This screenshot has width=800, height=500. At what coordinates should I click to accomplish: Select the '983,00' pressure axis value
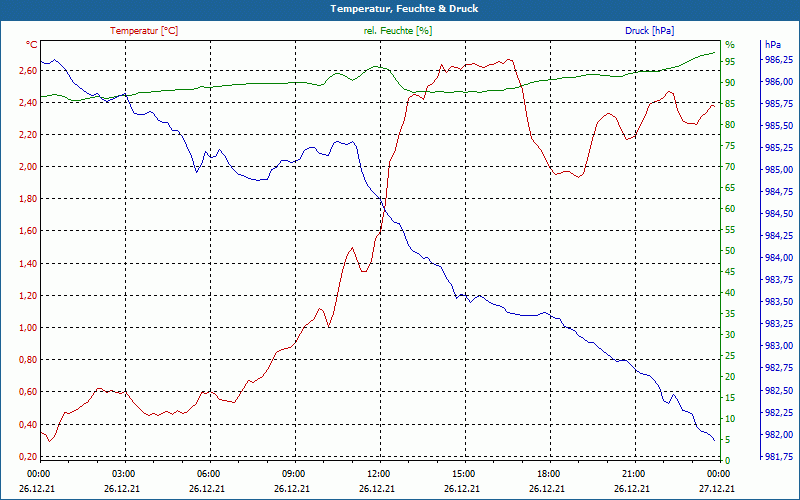[780, 346]
